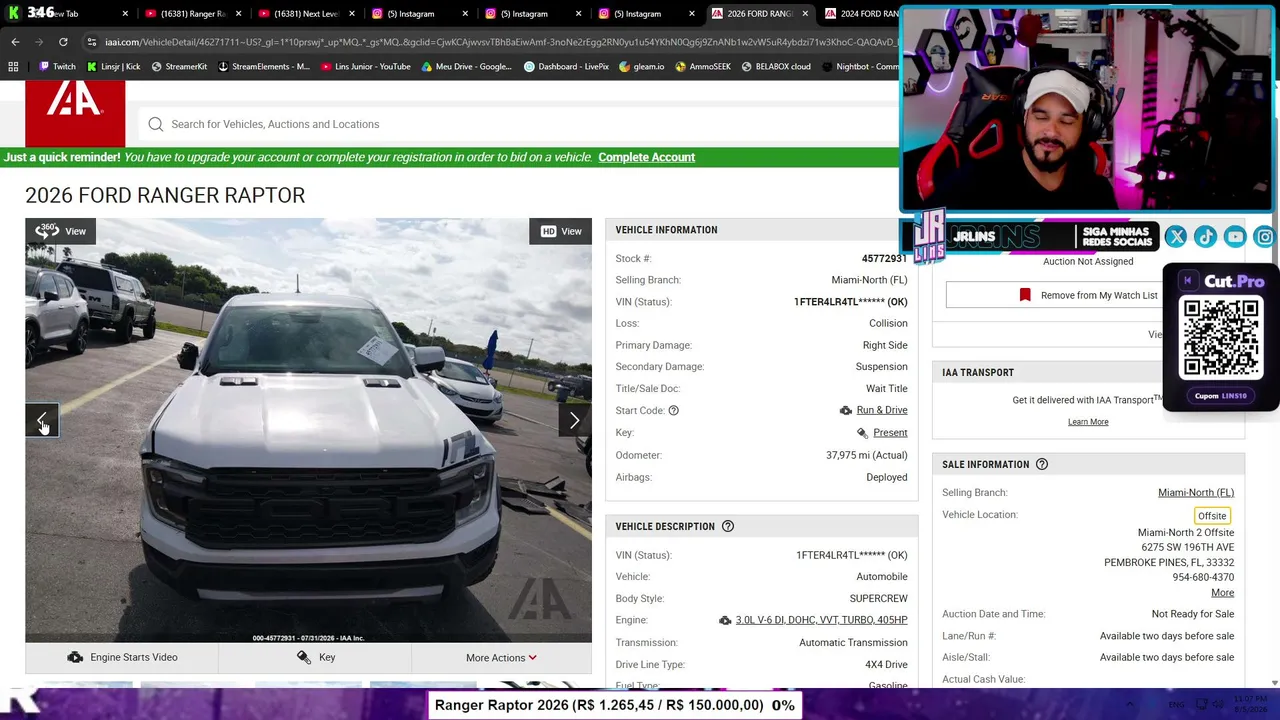The image size is (1280, 720).
Task: Click the Offsite location badge
Action: (x=1212, y=516)
